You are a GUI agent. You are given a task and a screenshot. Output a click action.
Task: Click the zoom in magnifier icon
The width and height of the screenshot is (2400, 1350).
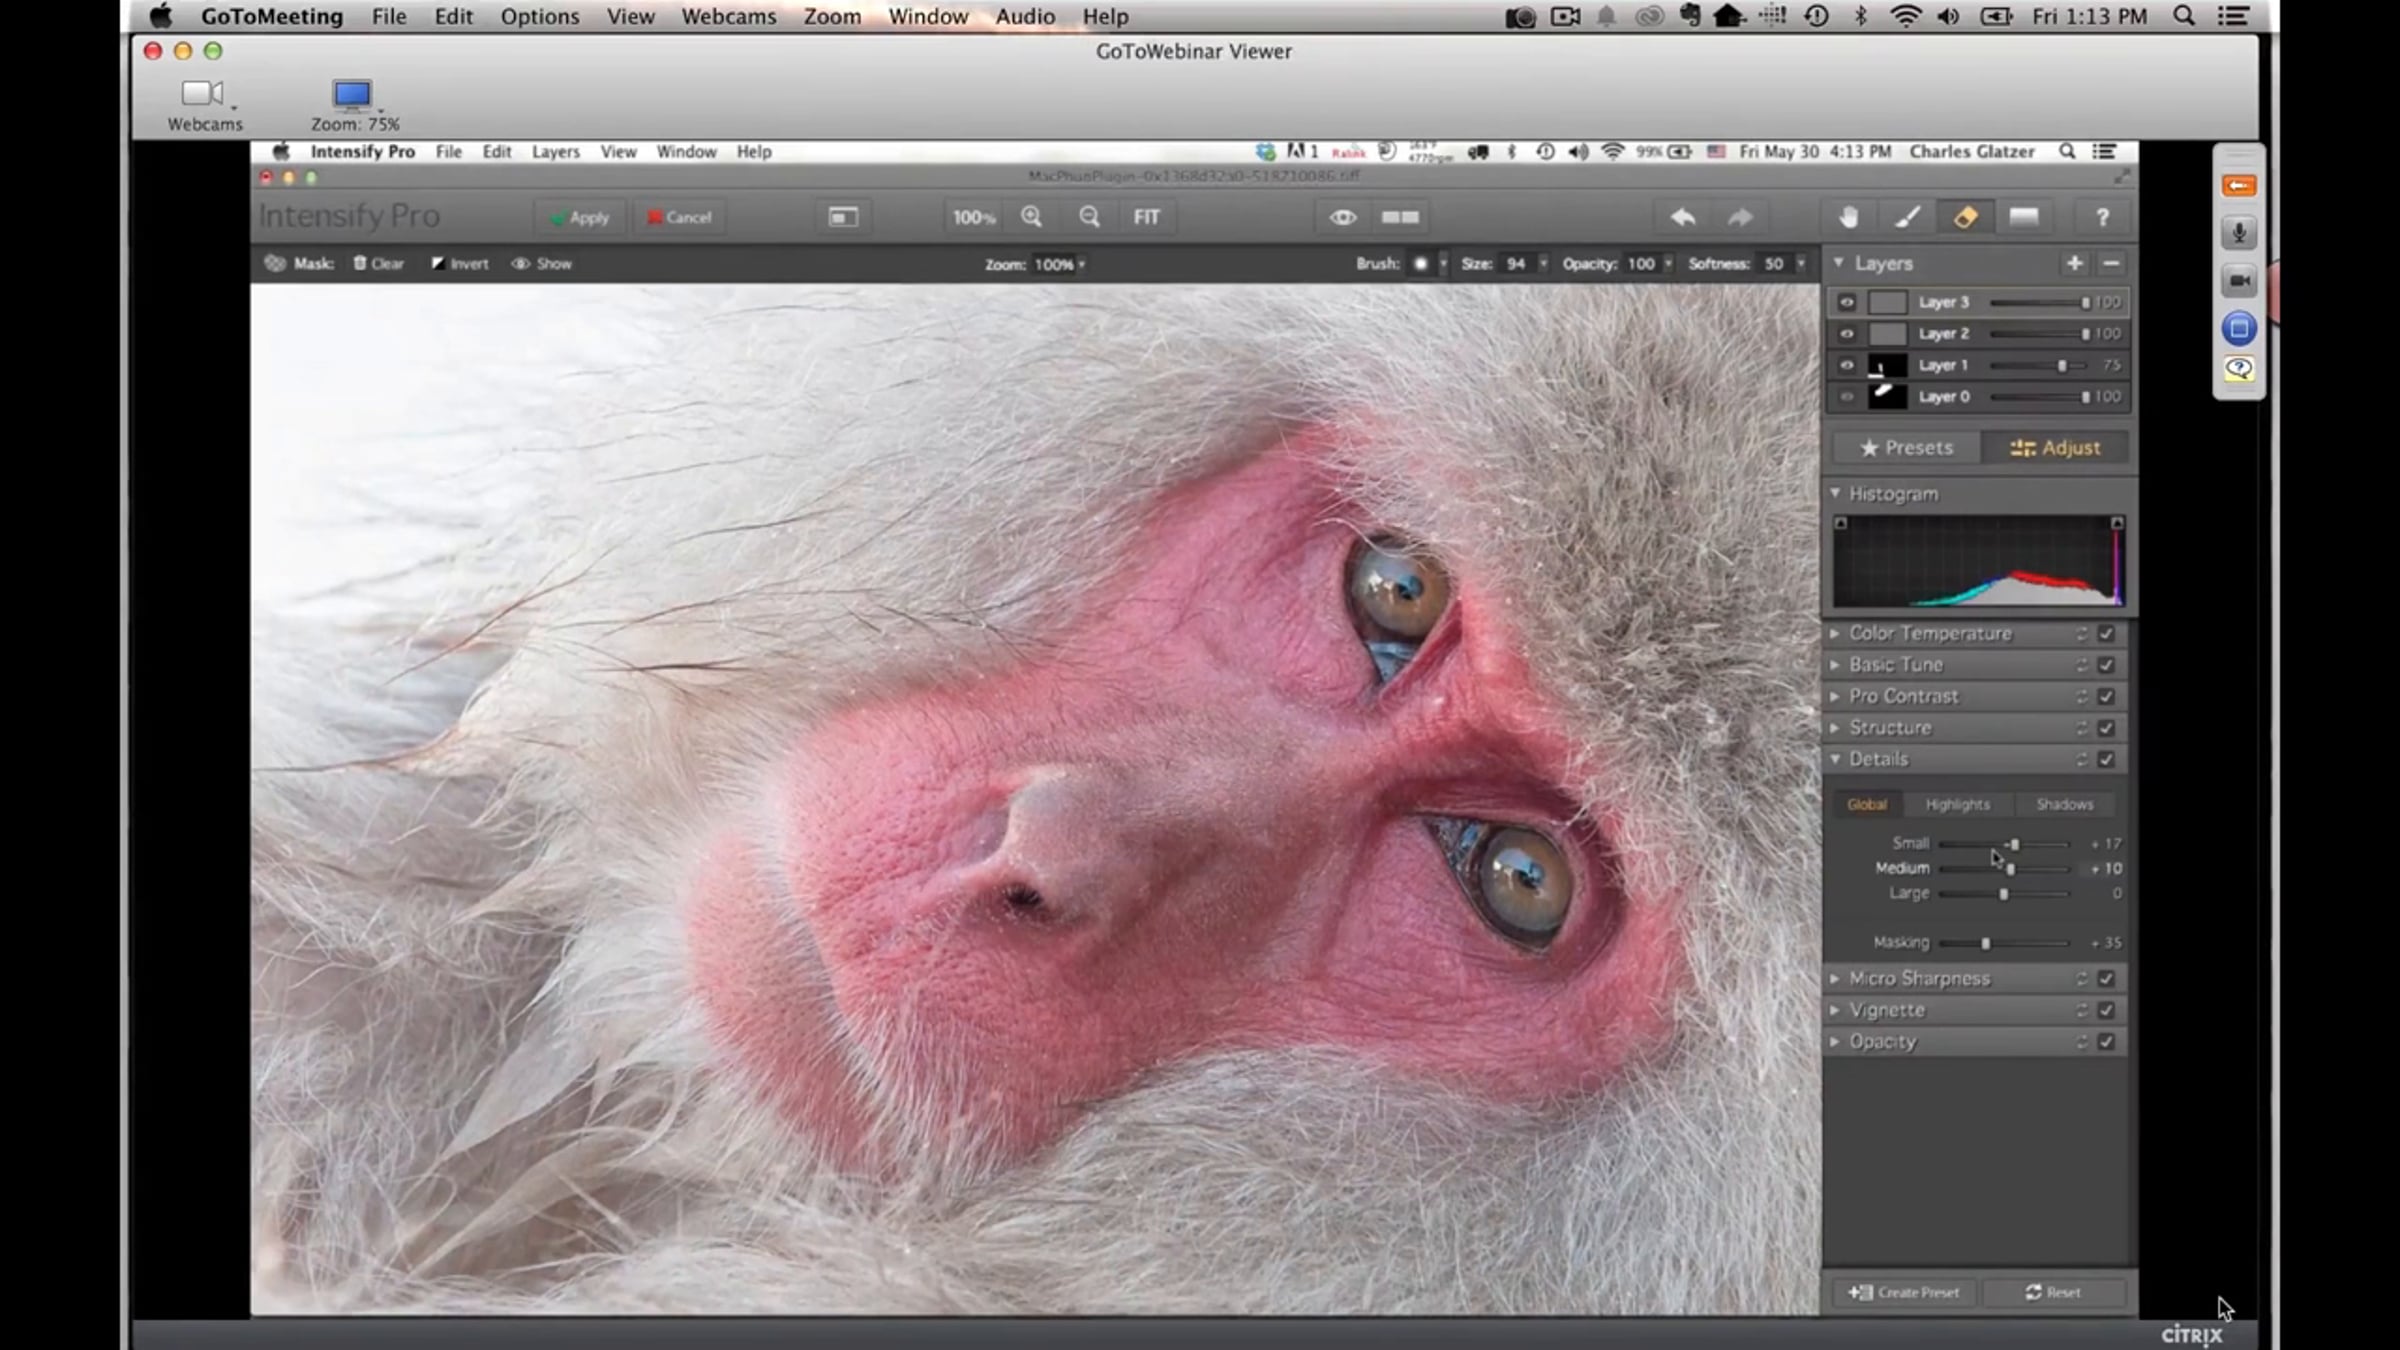pyautogui.click(x=1031, y=217)
